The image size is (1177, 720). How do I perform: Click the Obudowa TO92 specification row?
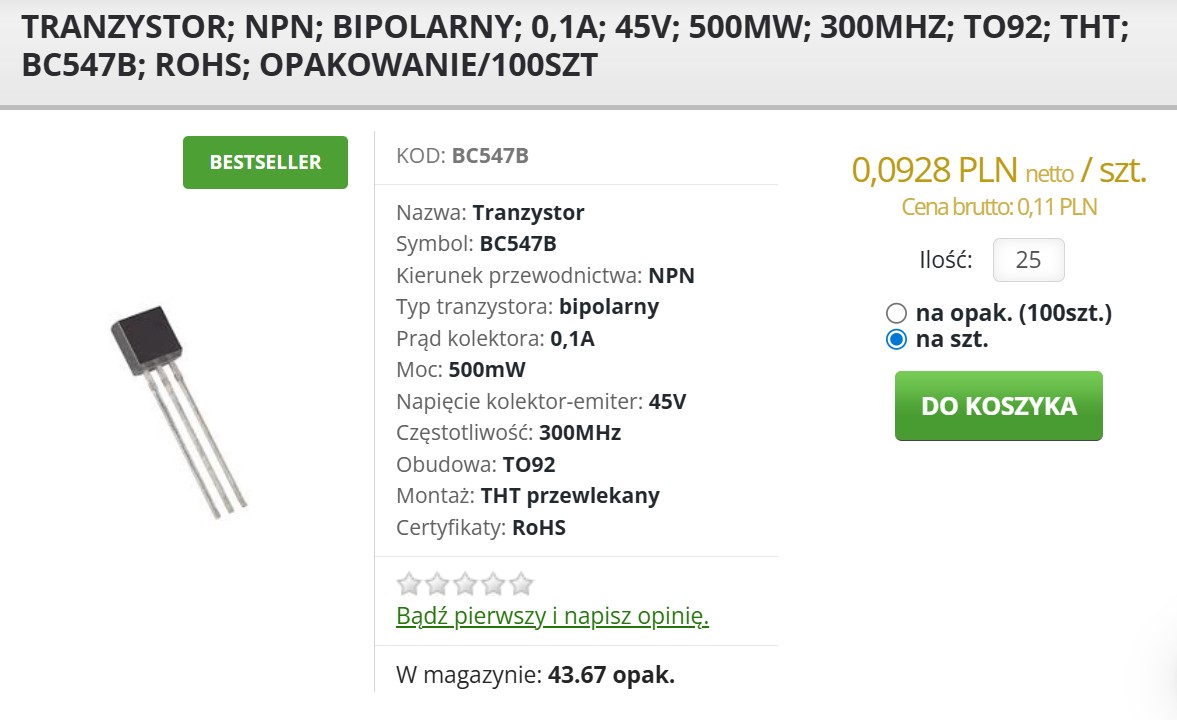point(476,465)
